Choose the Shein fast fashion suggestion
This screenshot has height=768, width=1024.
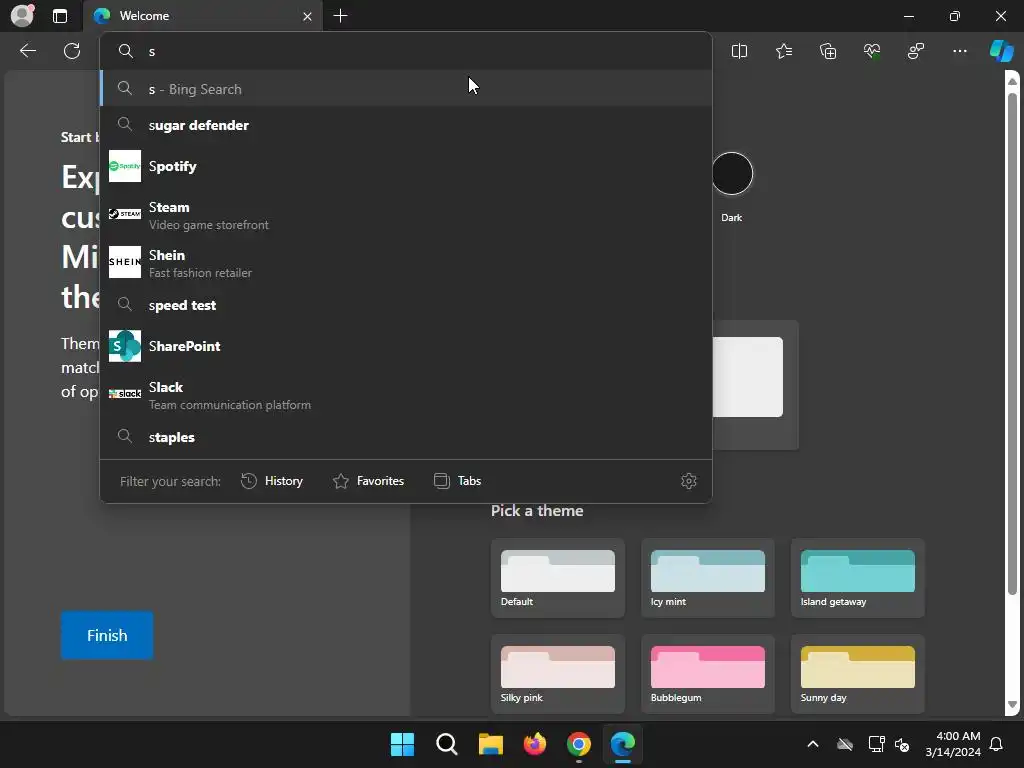coord(406,263)
